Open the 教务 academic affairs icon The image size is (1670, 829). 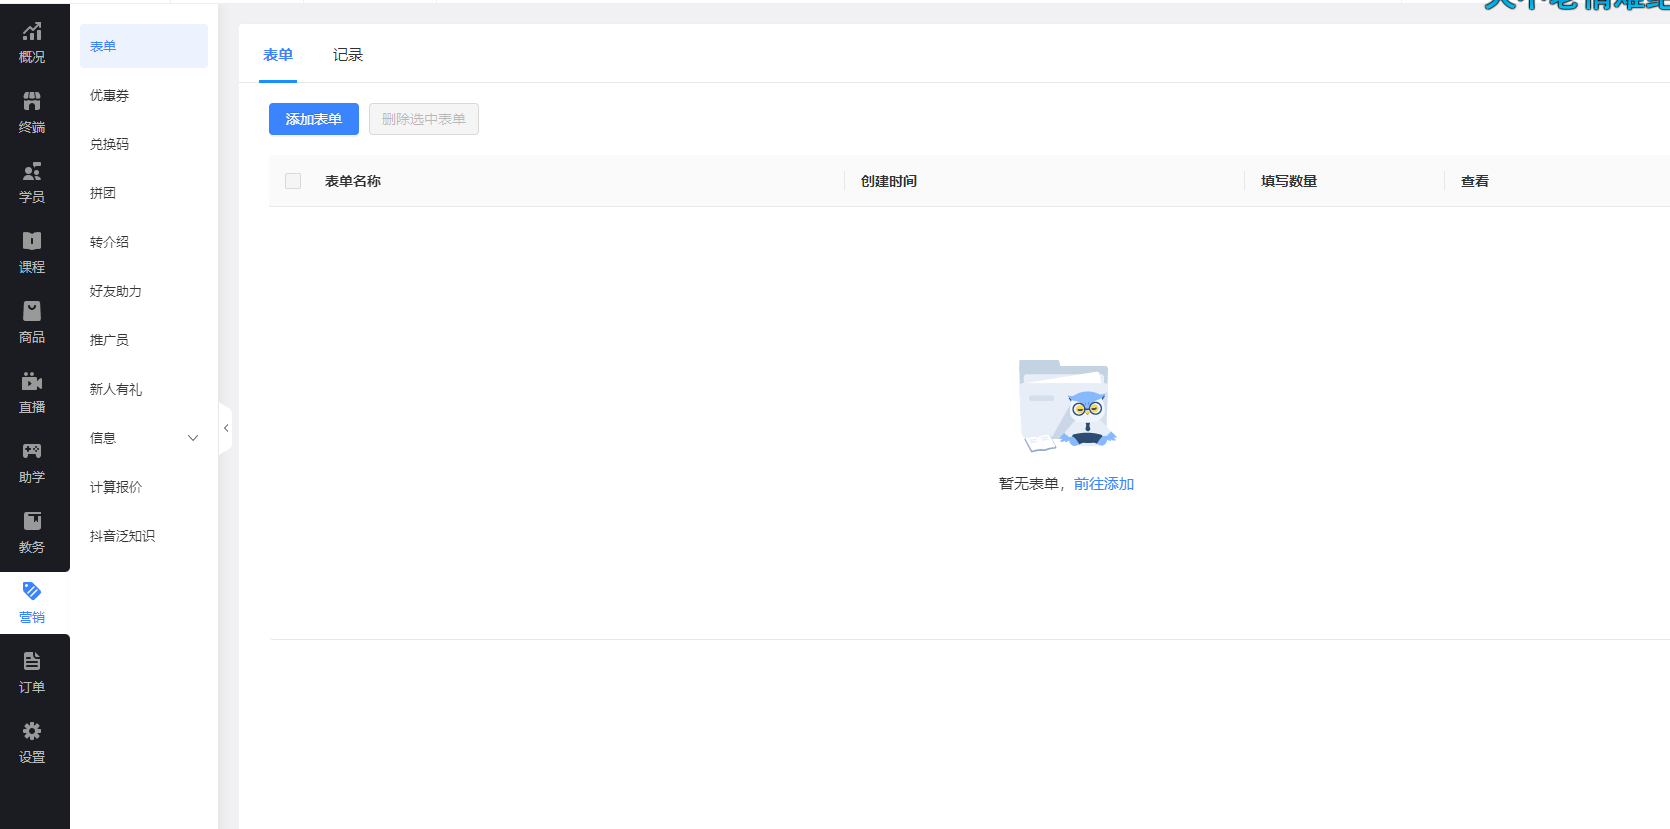pyautogui.click(x=32, y=521)
